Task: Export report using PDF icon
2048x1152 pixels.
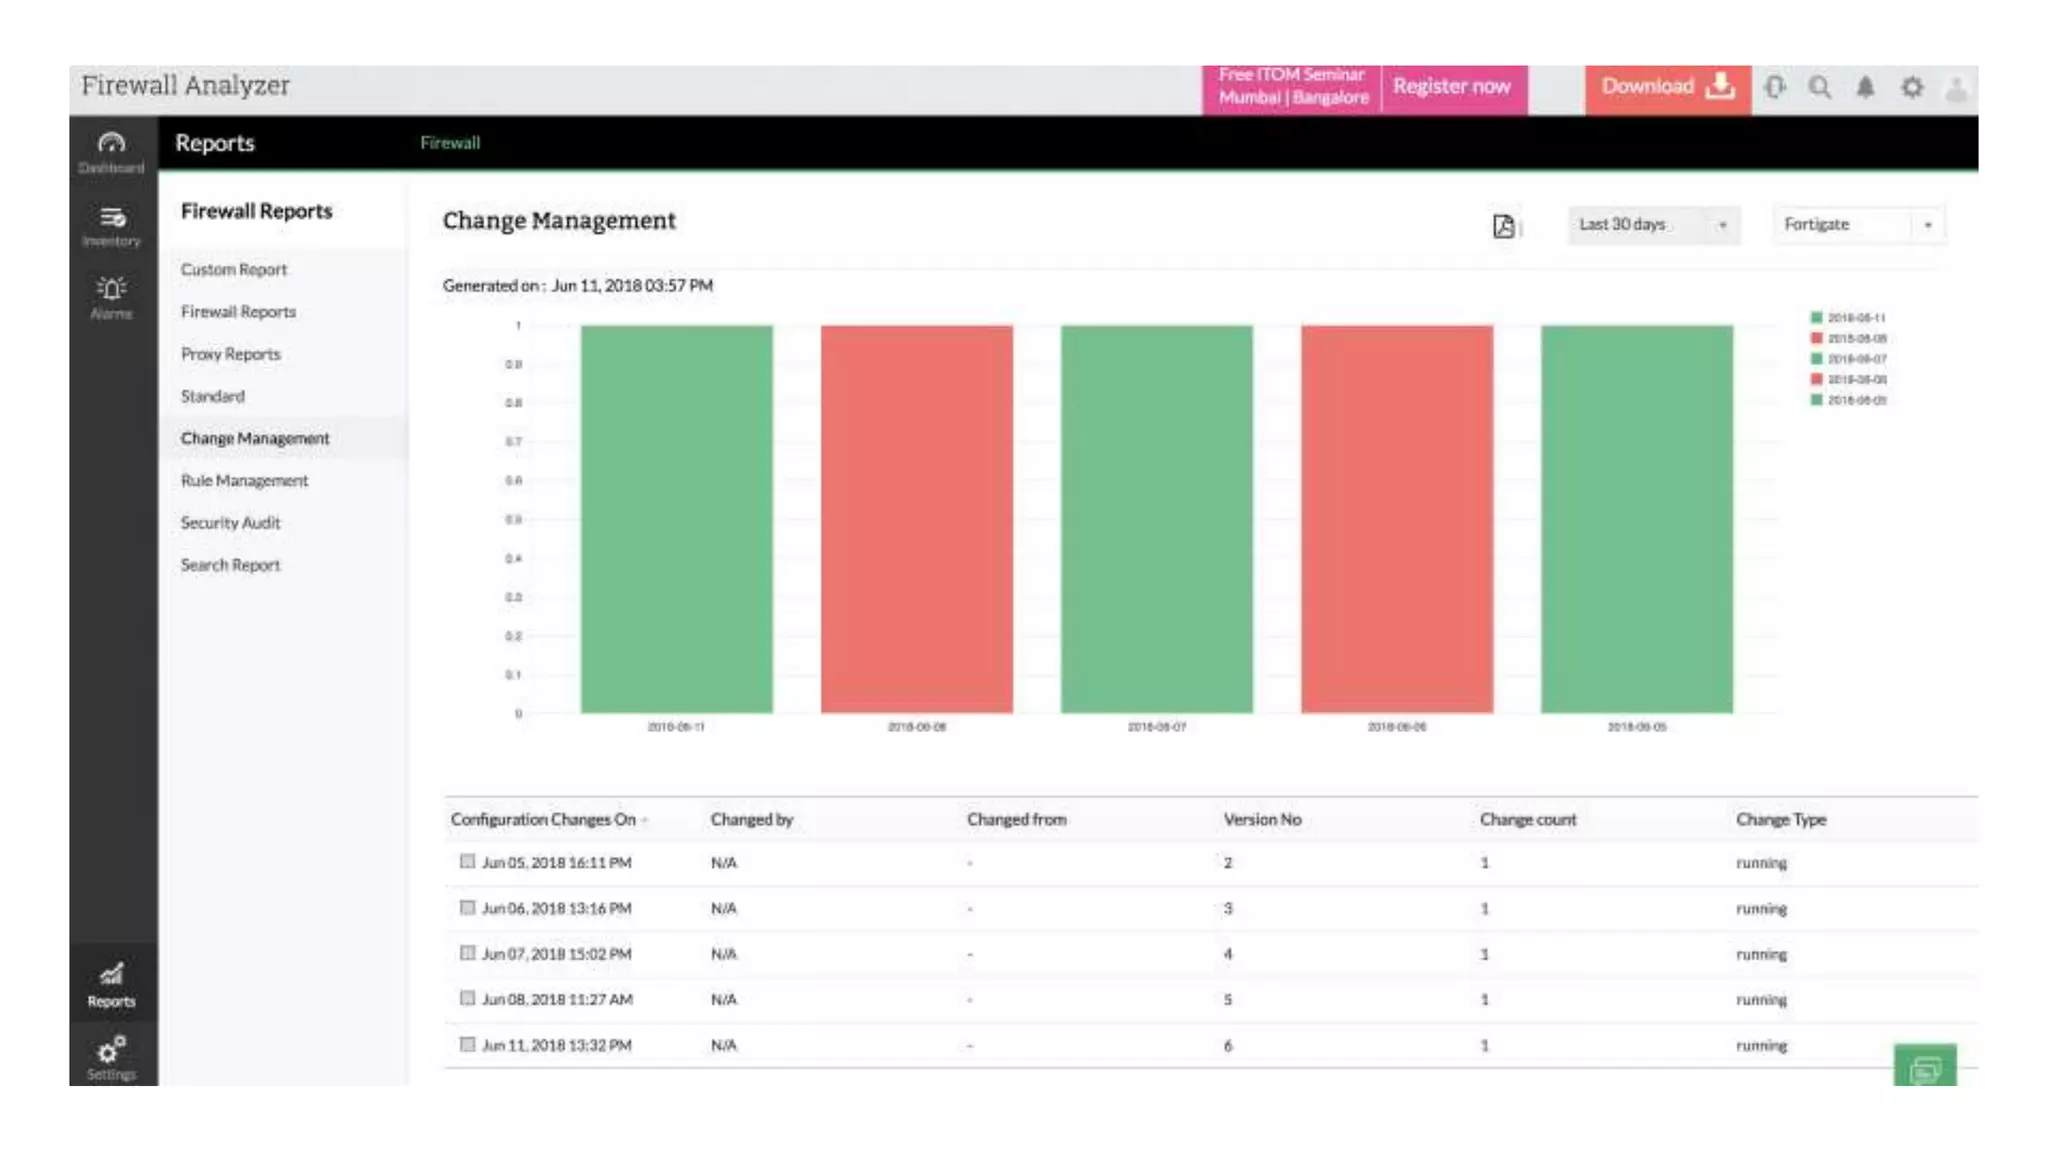Action: pyautogui.click(x=1503, y=226)
